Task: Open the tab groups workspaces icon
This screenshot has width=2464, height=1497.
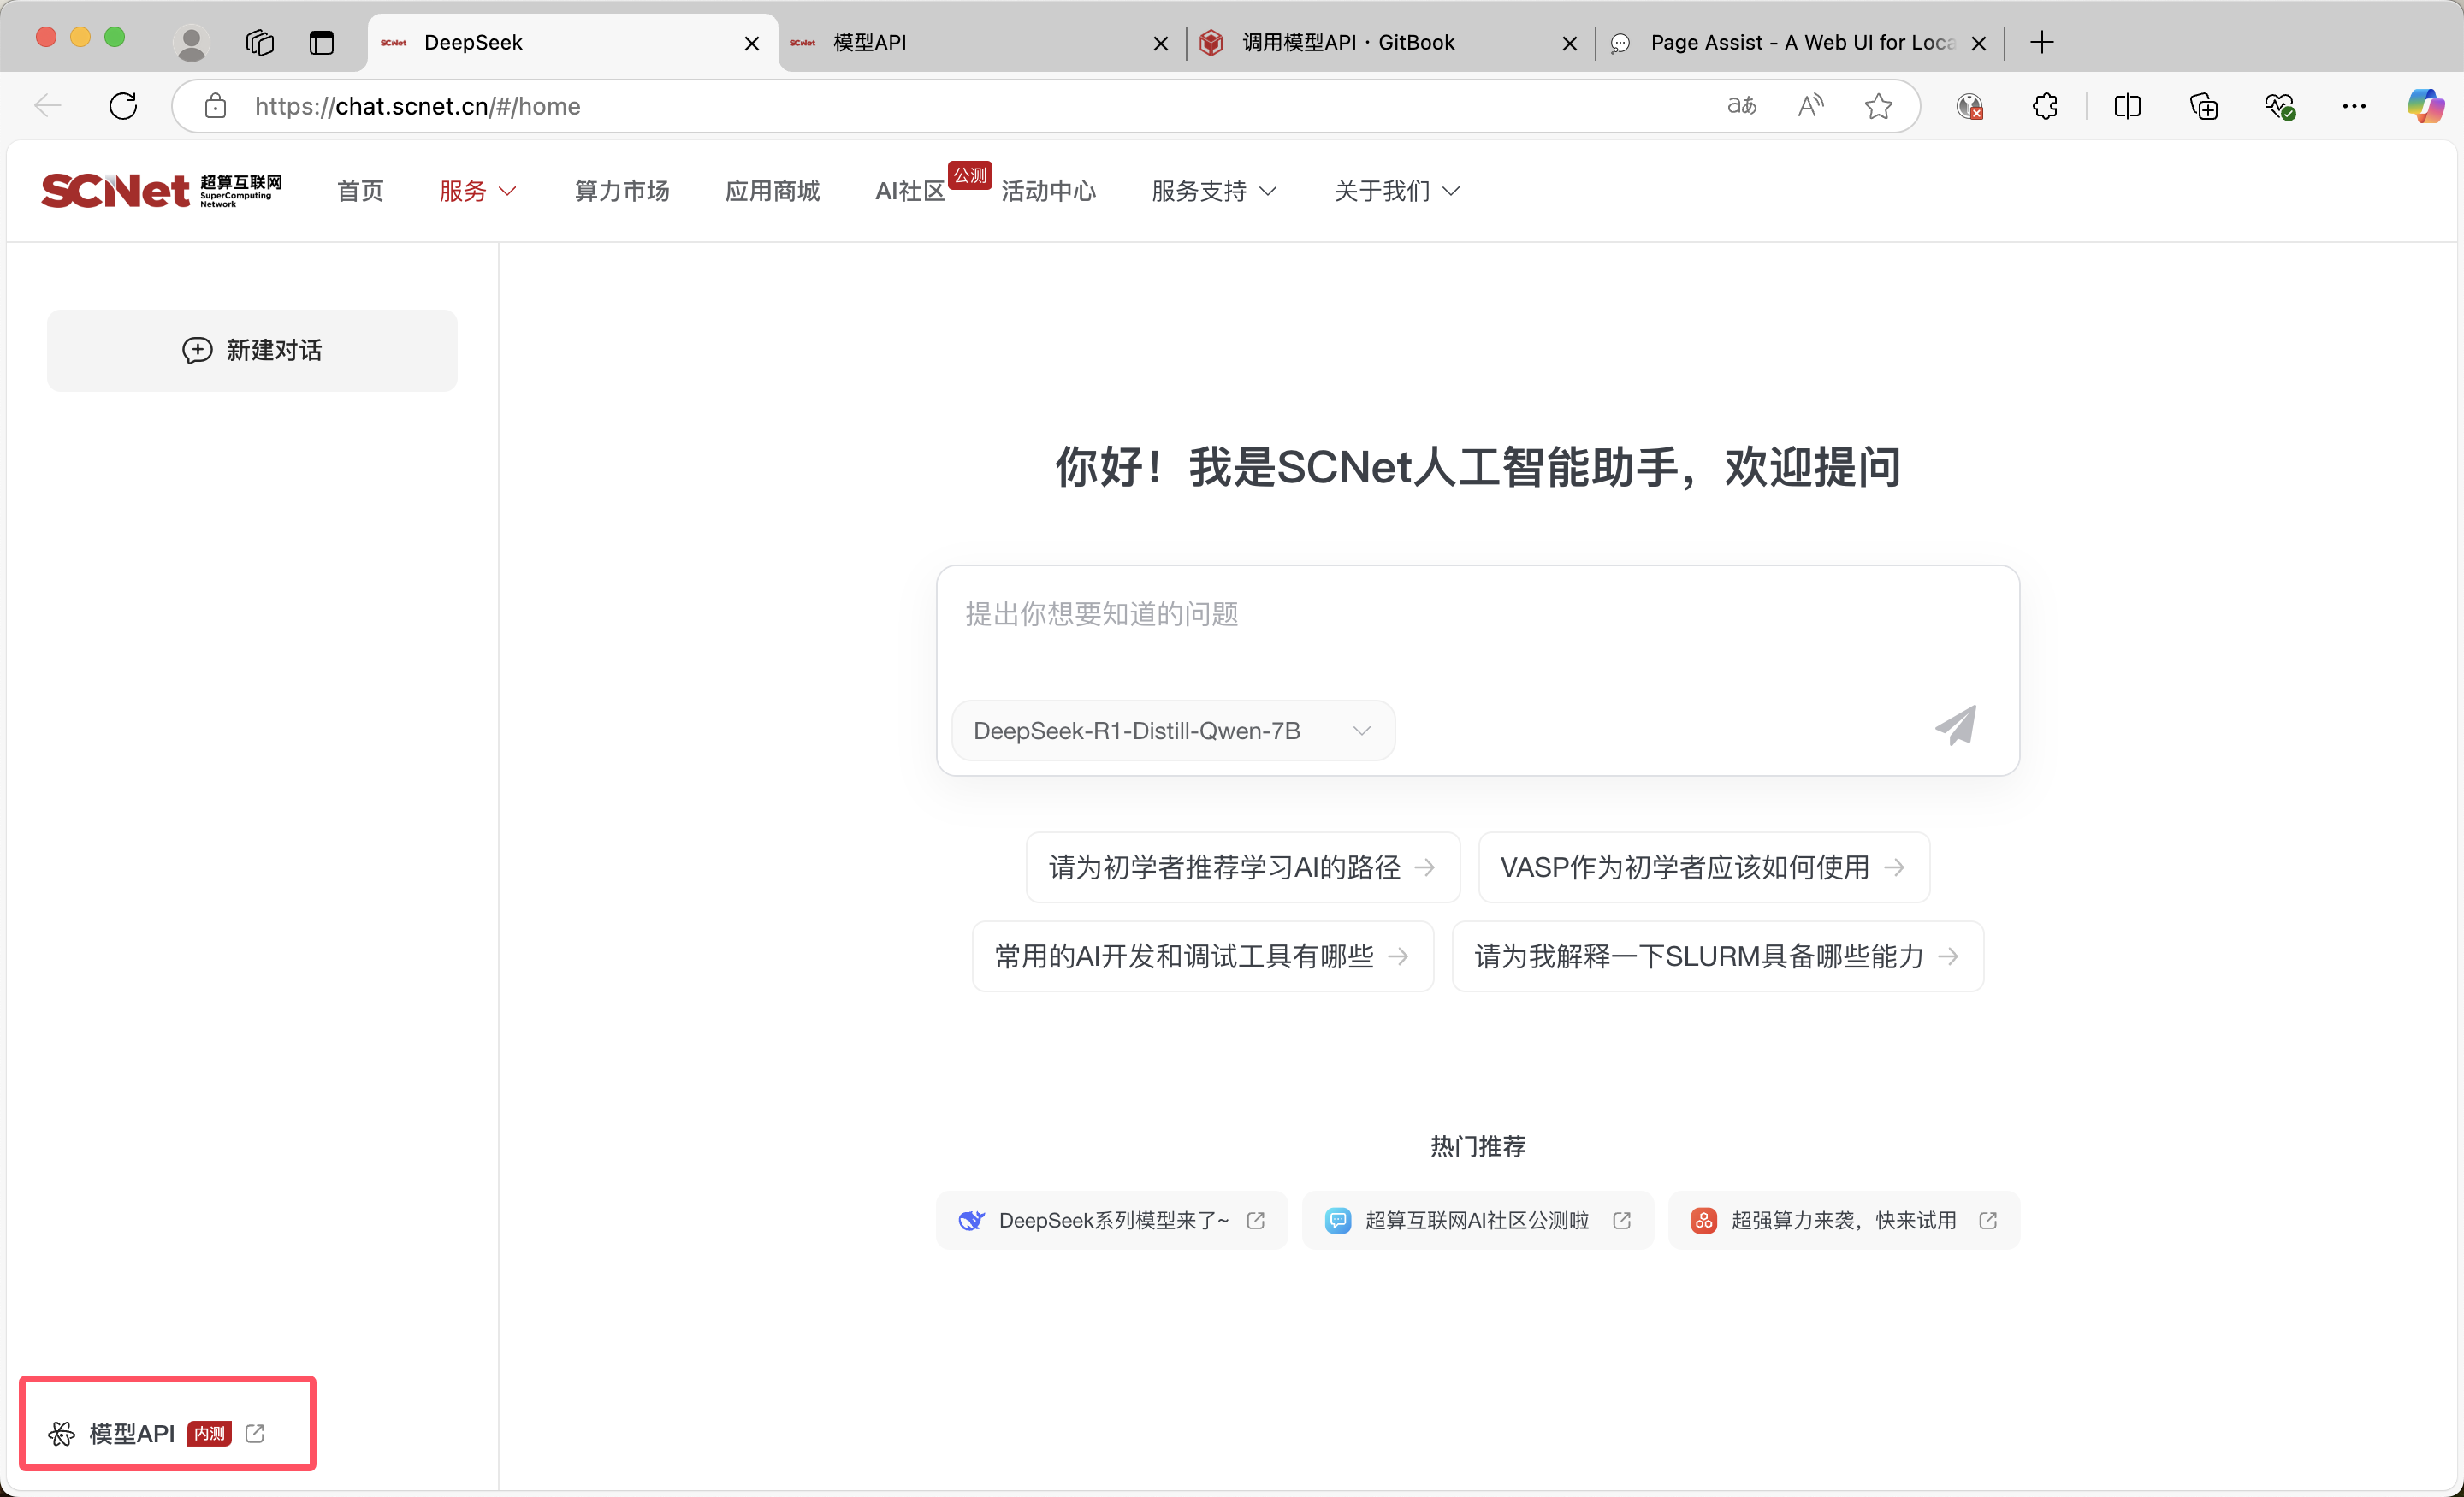Action: pyautogui.click(x=260, y=43)
